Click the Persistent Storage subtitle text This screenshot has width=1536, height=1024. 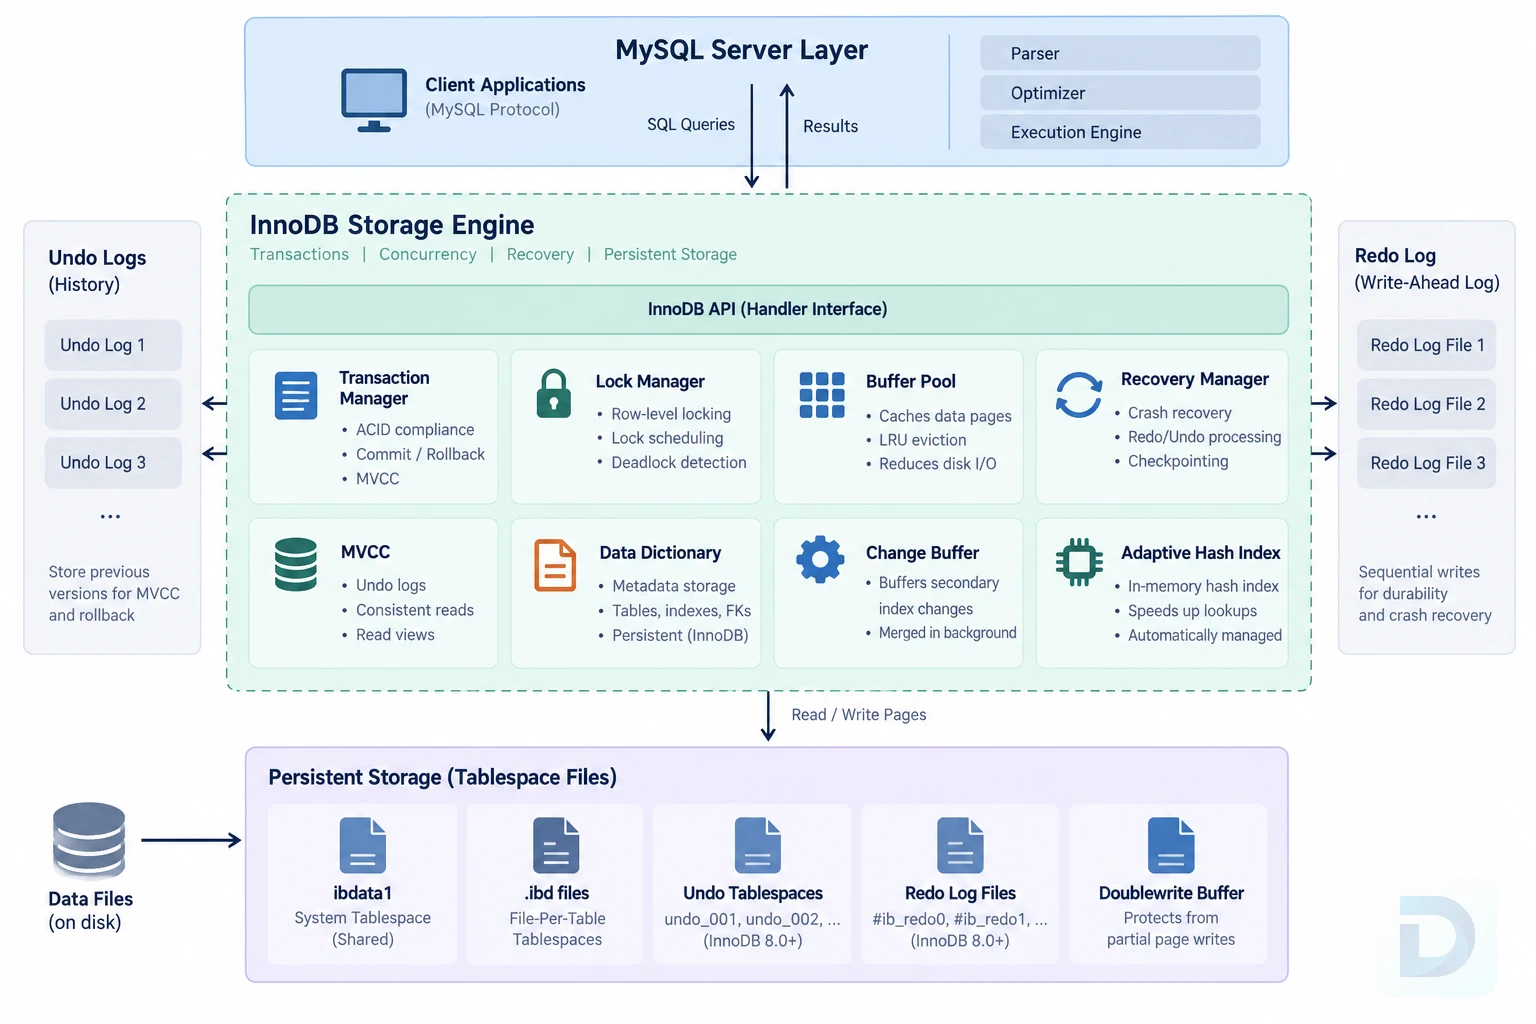click(670, 254)
